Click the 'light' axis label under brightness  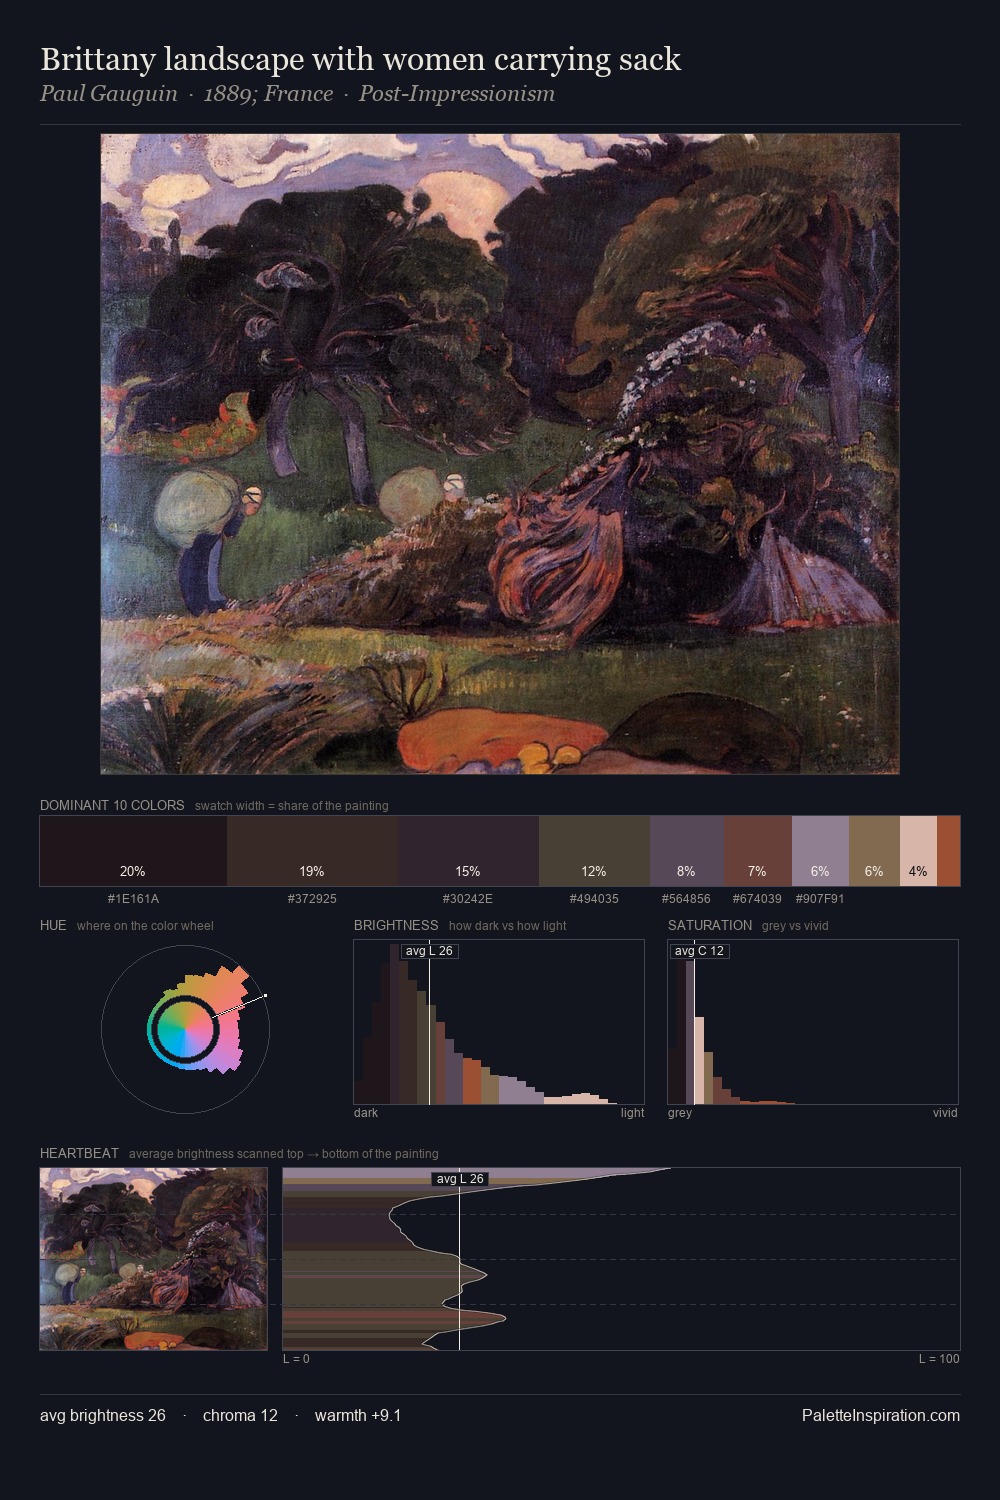(x=632, y=1113)
